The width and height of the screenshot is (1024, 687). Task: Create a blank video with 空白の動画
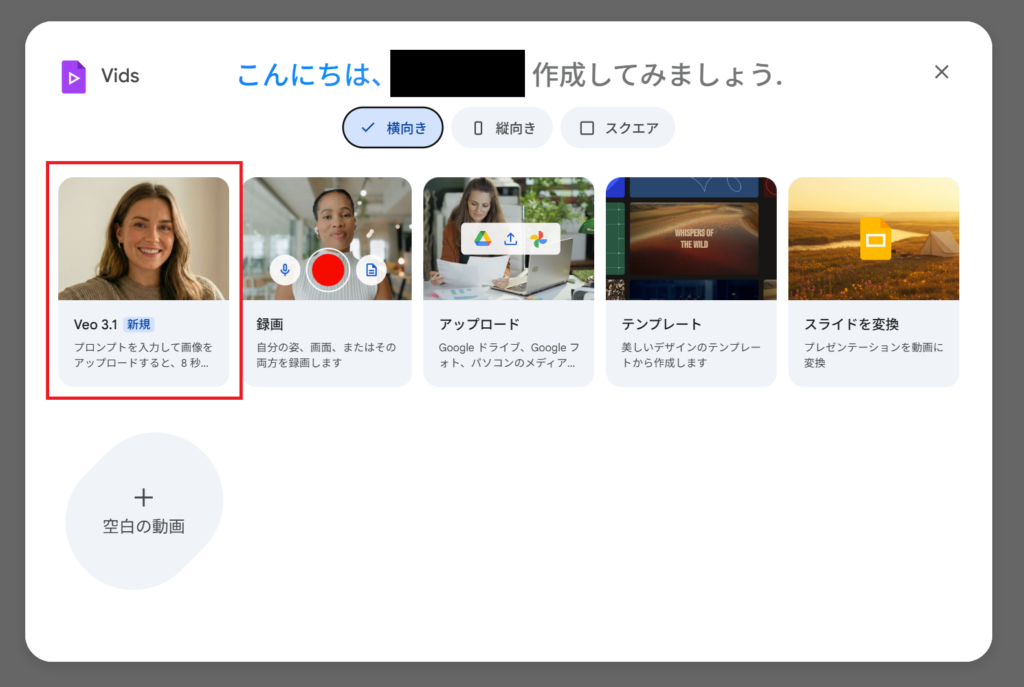click(144, 510)
